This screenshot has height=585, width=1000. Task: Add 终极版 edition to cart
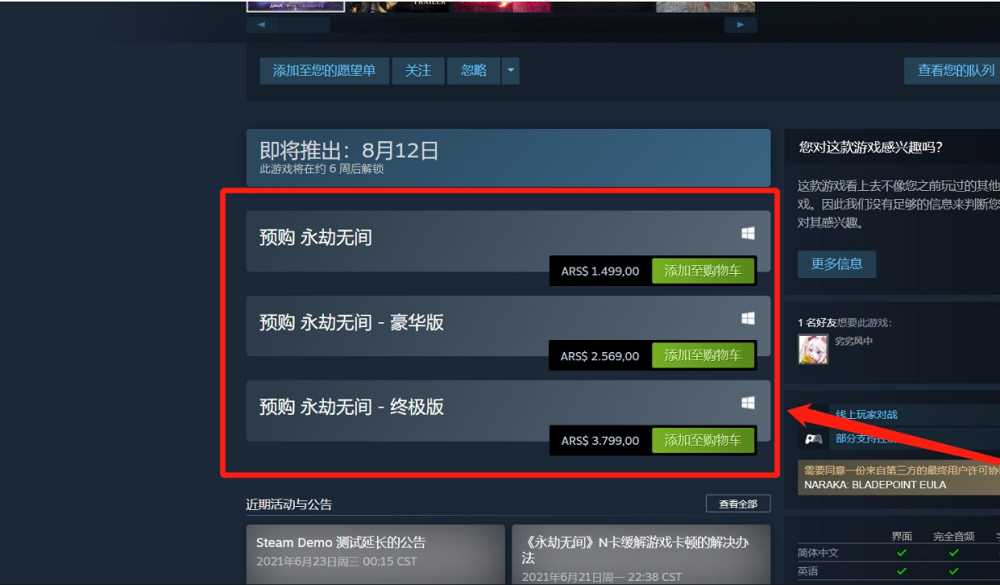[x=703, y=440]
